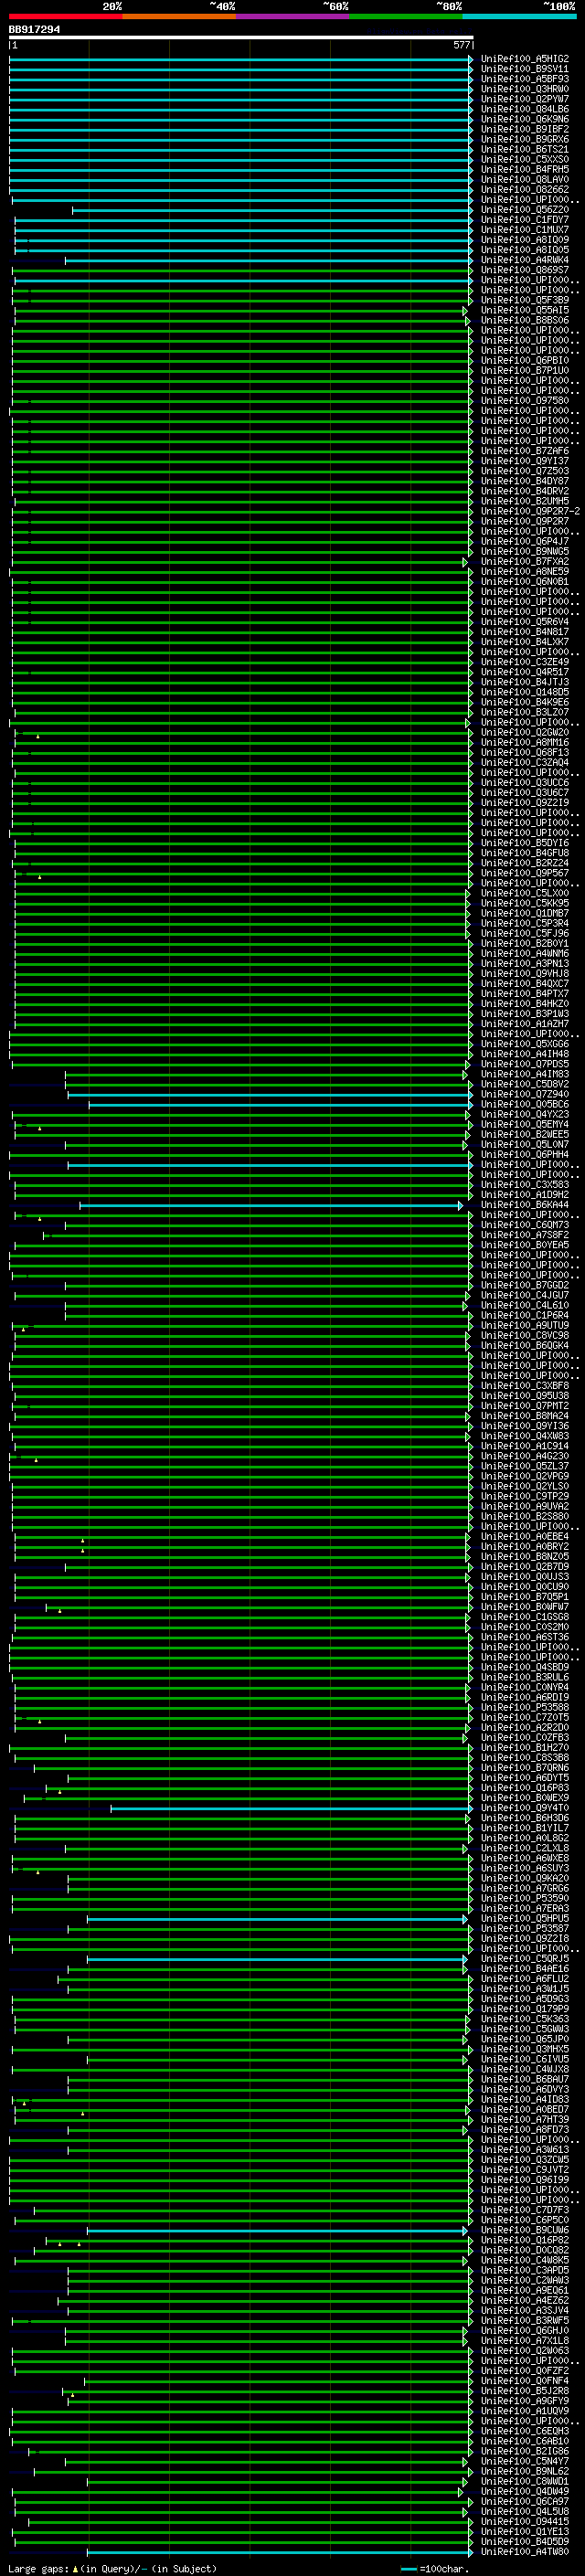Select the UniRef100_C5D8V2 label
The image size is (585, 2576).
pos(525,1084)
